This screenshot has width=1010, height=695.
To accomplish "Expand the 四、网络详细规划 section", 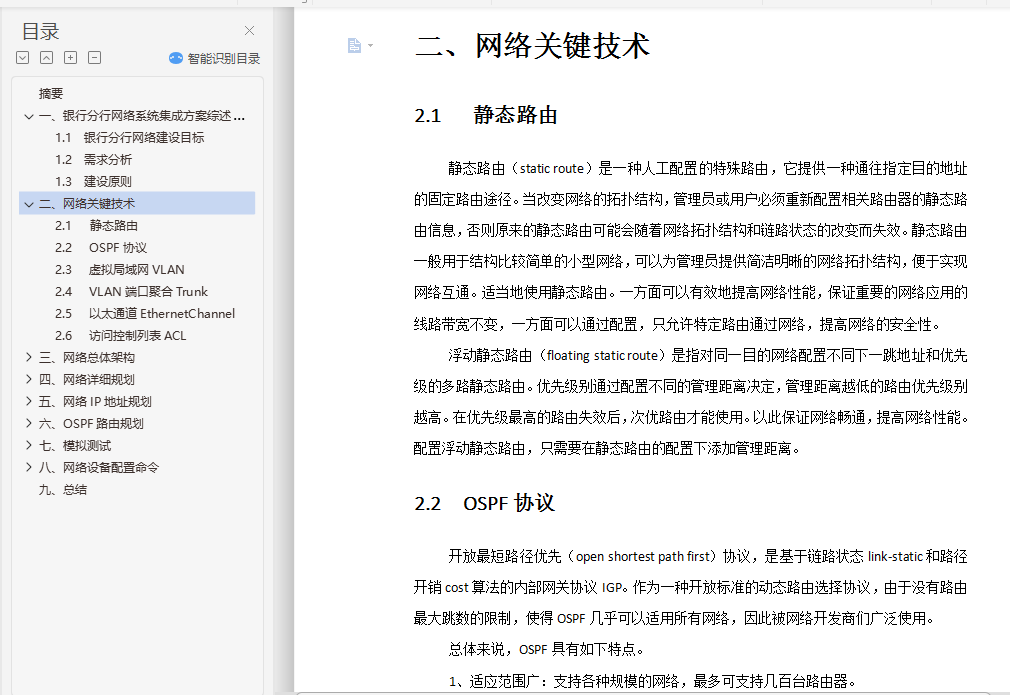I will [x=28, y=379].
